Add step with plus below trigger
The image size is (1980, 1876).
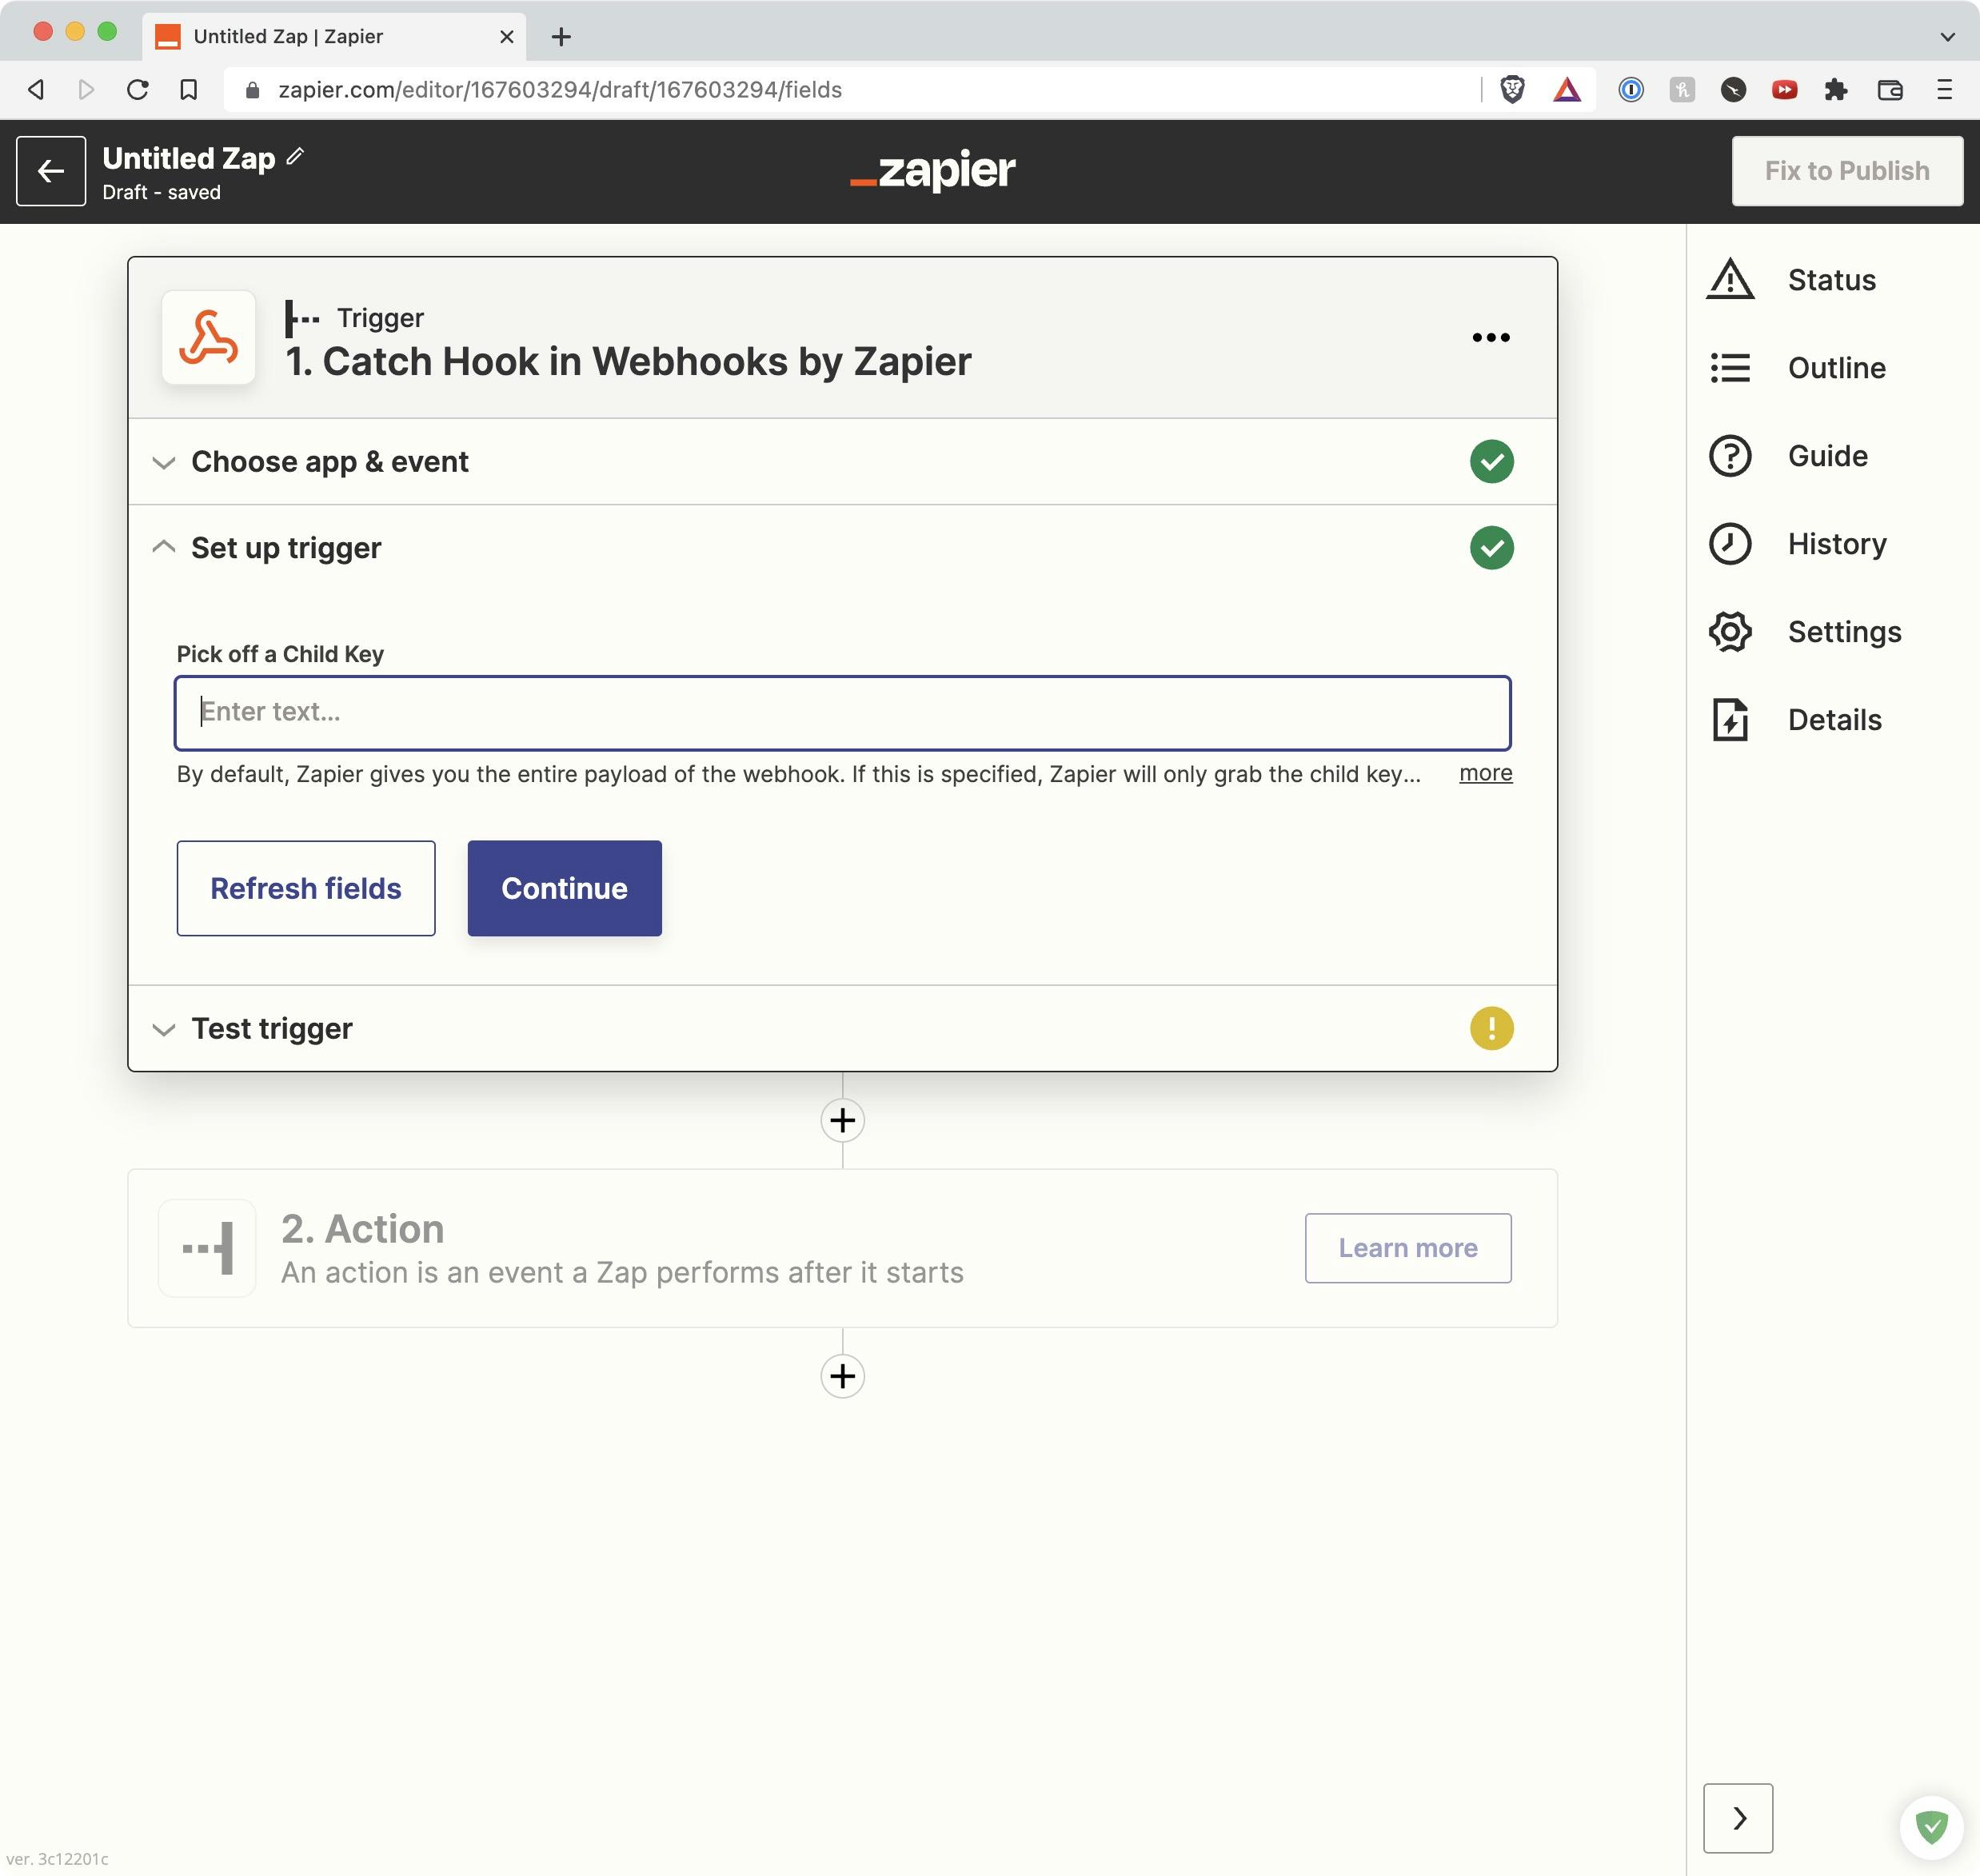pyautogui.click(x=842, y=1120)
